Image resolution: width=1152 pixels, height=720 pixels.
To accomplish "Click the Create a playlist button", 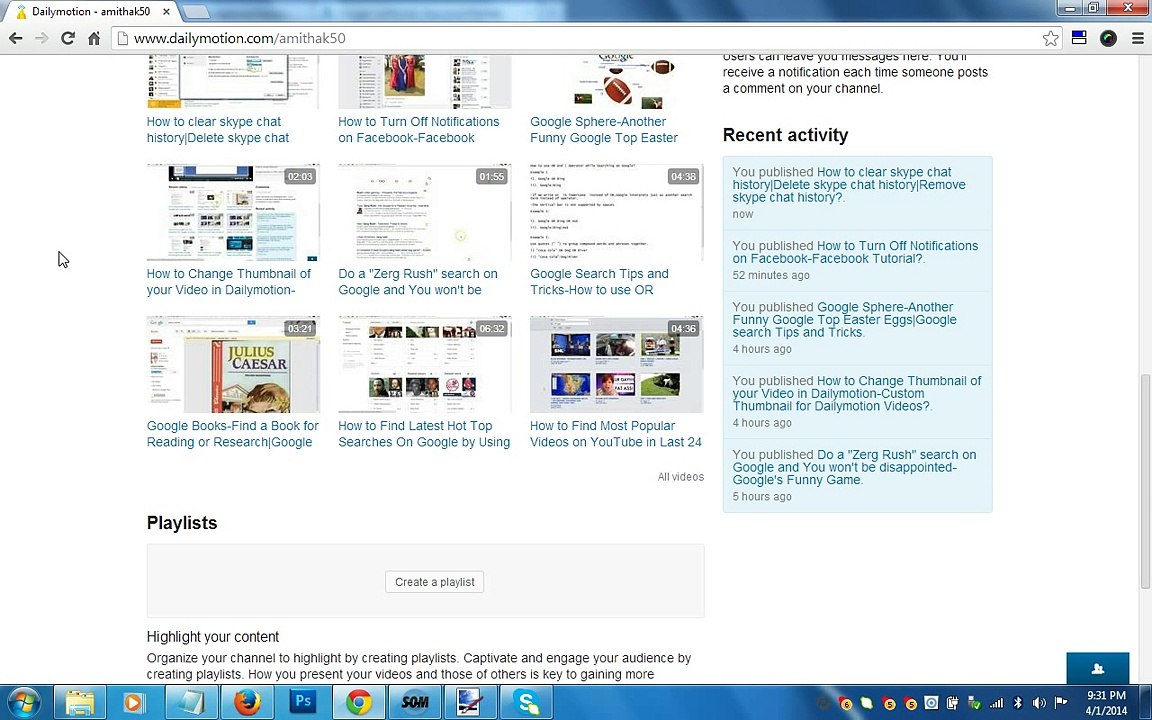I will [x=434, y=582].
